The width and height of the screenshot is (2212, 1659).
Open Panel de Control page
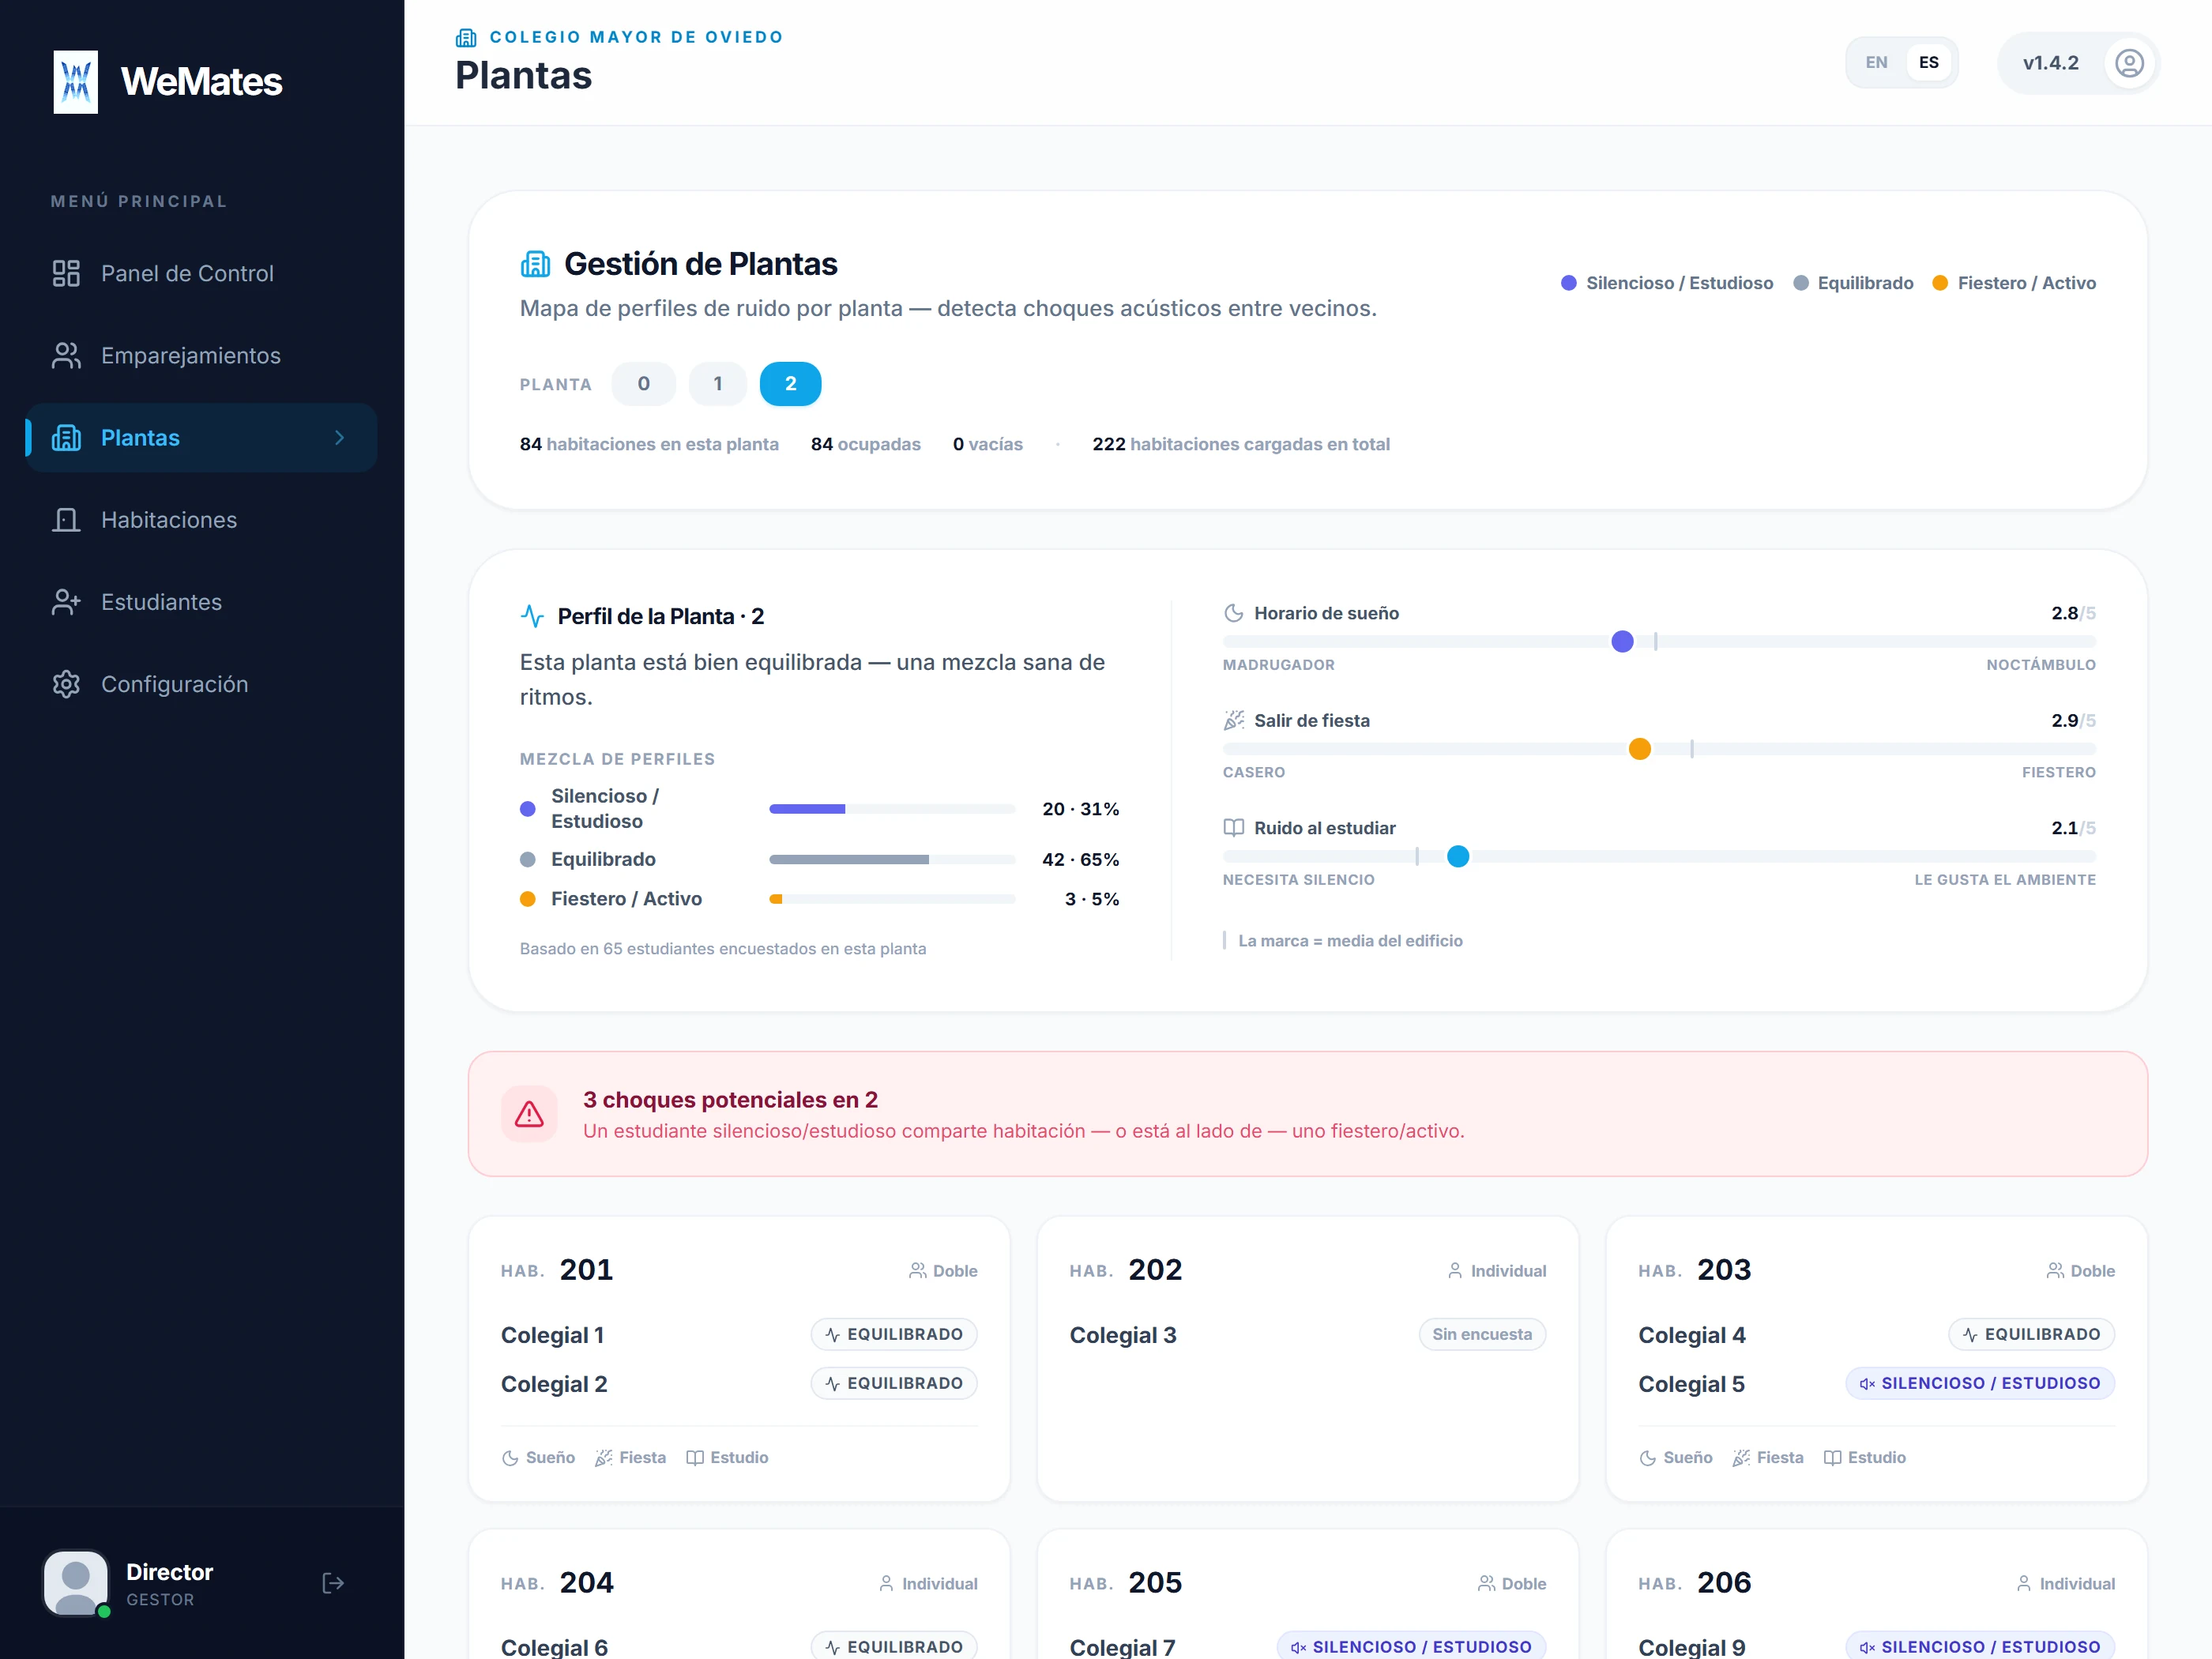[x=202, y=273]
